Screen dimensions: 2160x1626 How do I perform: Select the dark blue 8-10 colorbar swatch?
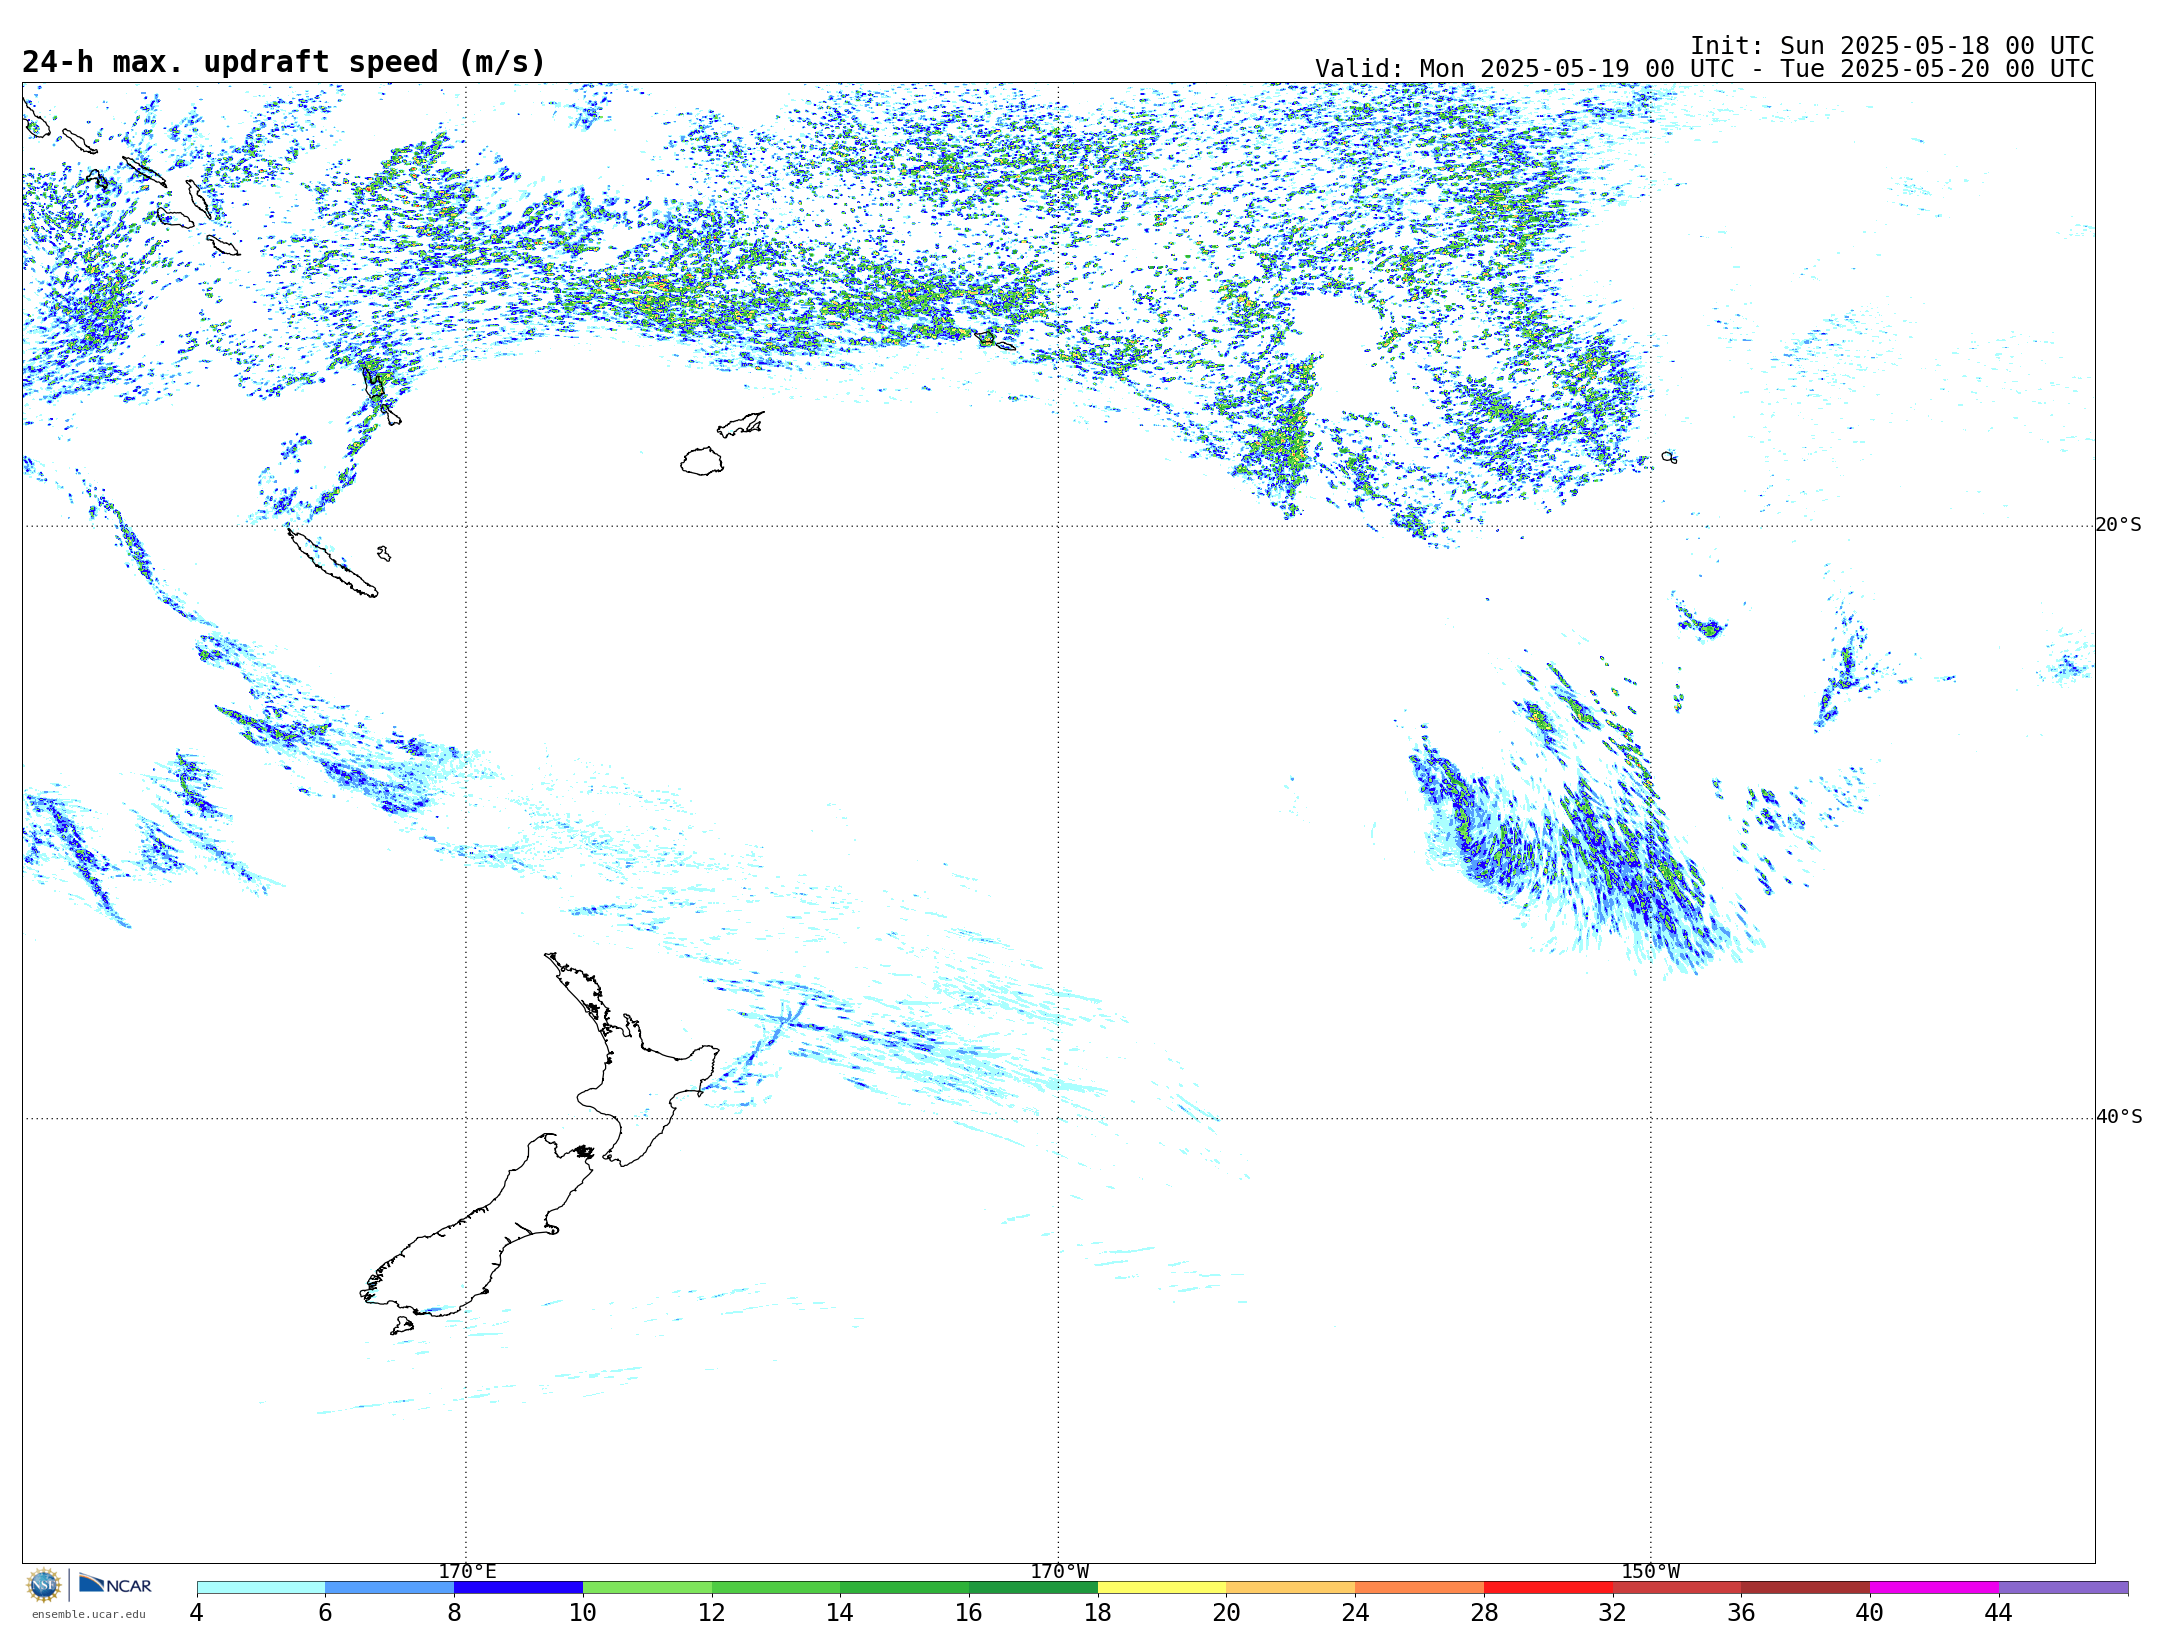(x=518, y=1588)
